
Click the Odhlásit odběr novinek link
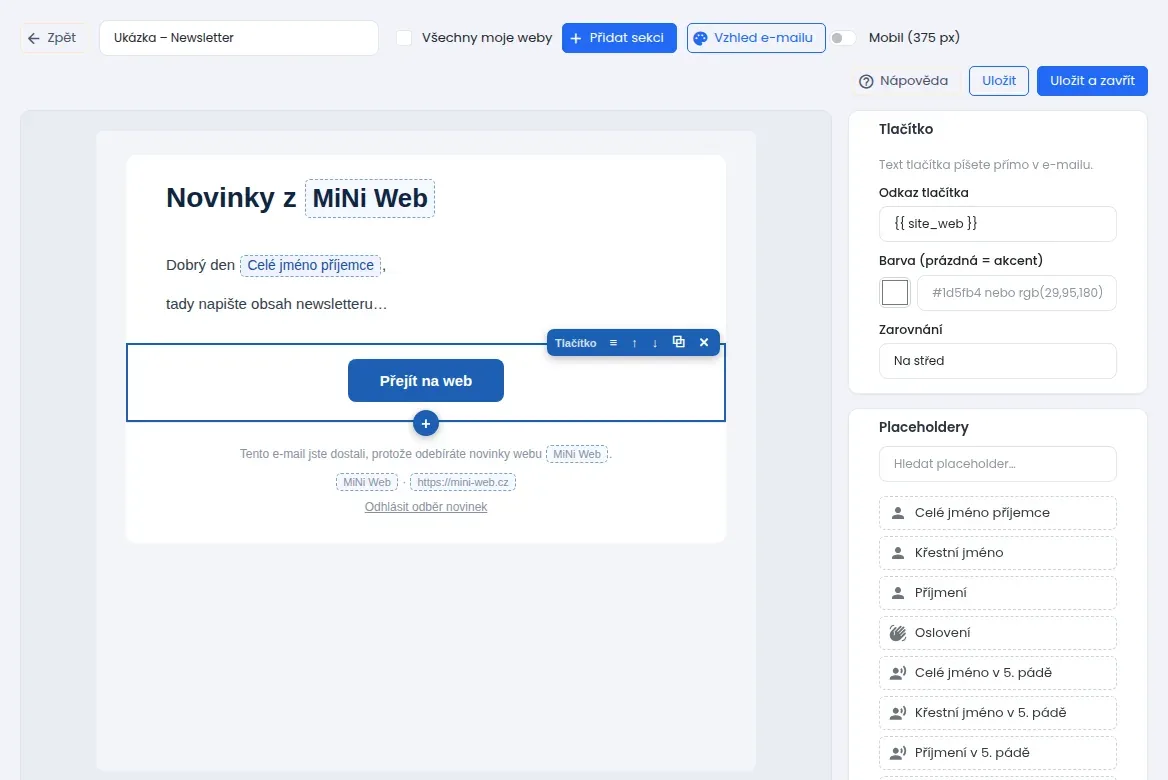pos(425,507)
